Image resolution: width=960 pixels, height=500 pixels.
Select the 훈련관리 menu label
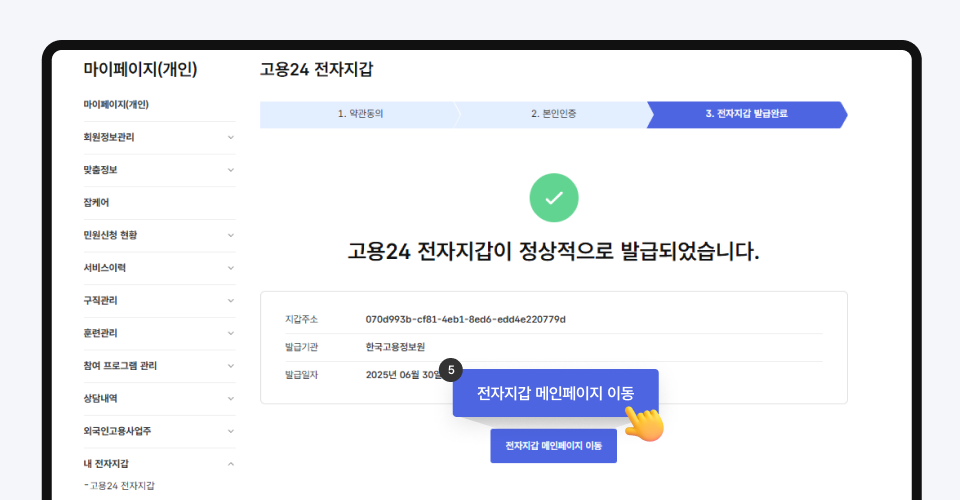(x=100, y=333)
